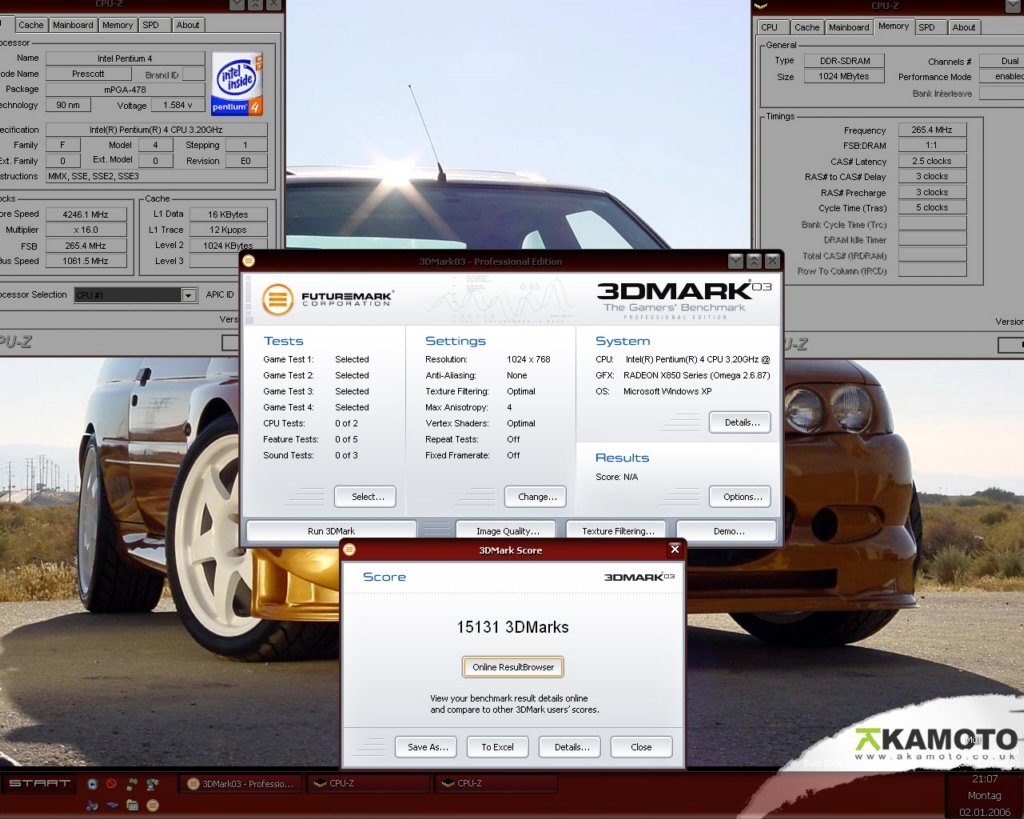The image size is (1024, 819).
Task: Launch the orange 3DMark quick launch icon
Action: coord(153,805)
